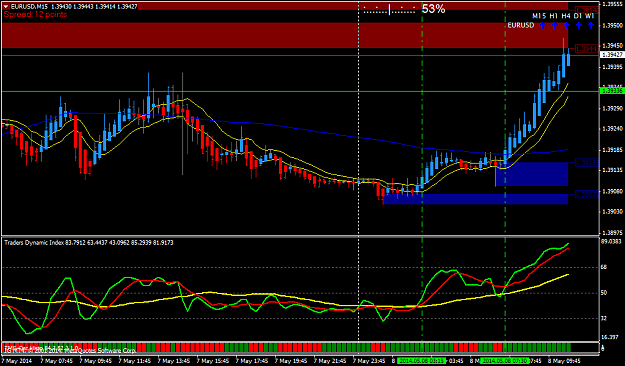This screenshot has height=366, width=625.
Task: Click the 53% strength reading
Action: [x=433, y=9]
